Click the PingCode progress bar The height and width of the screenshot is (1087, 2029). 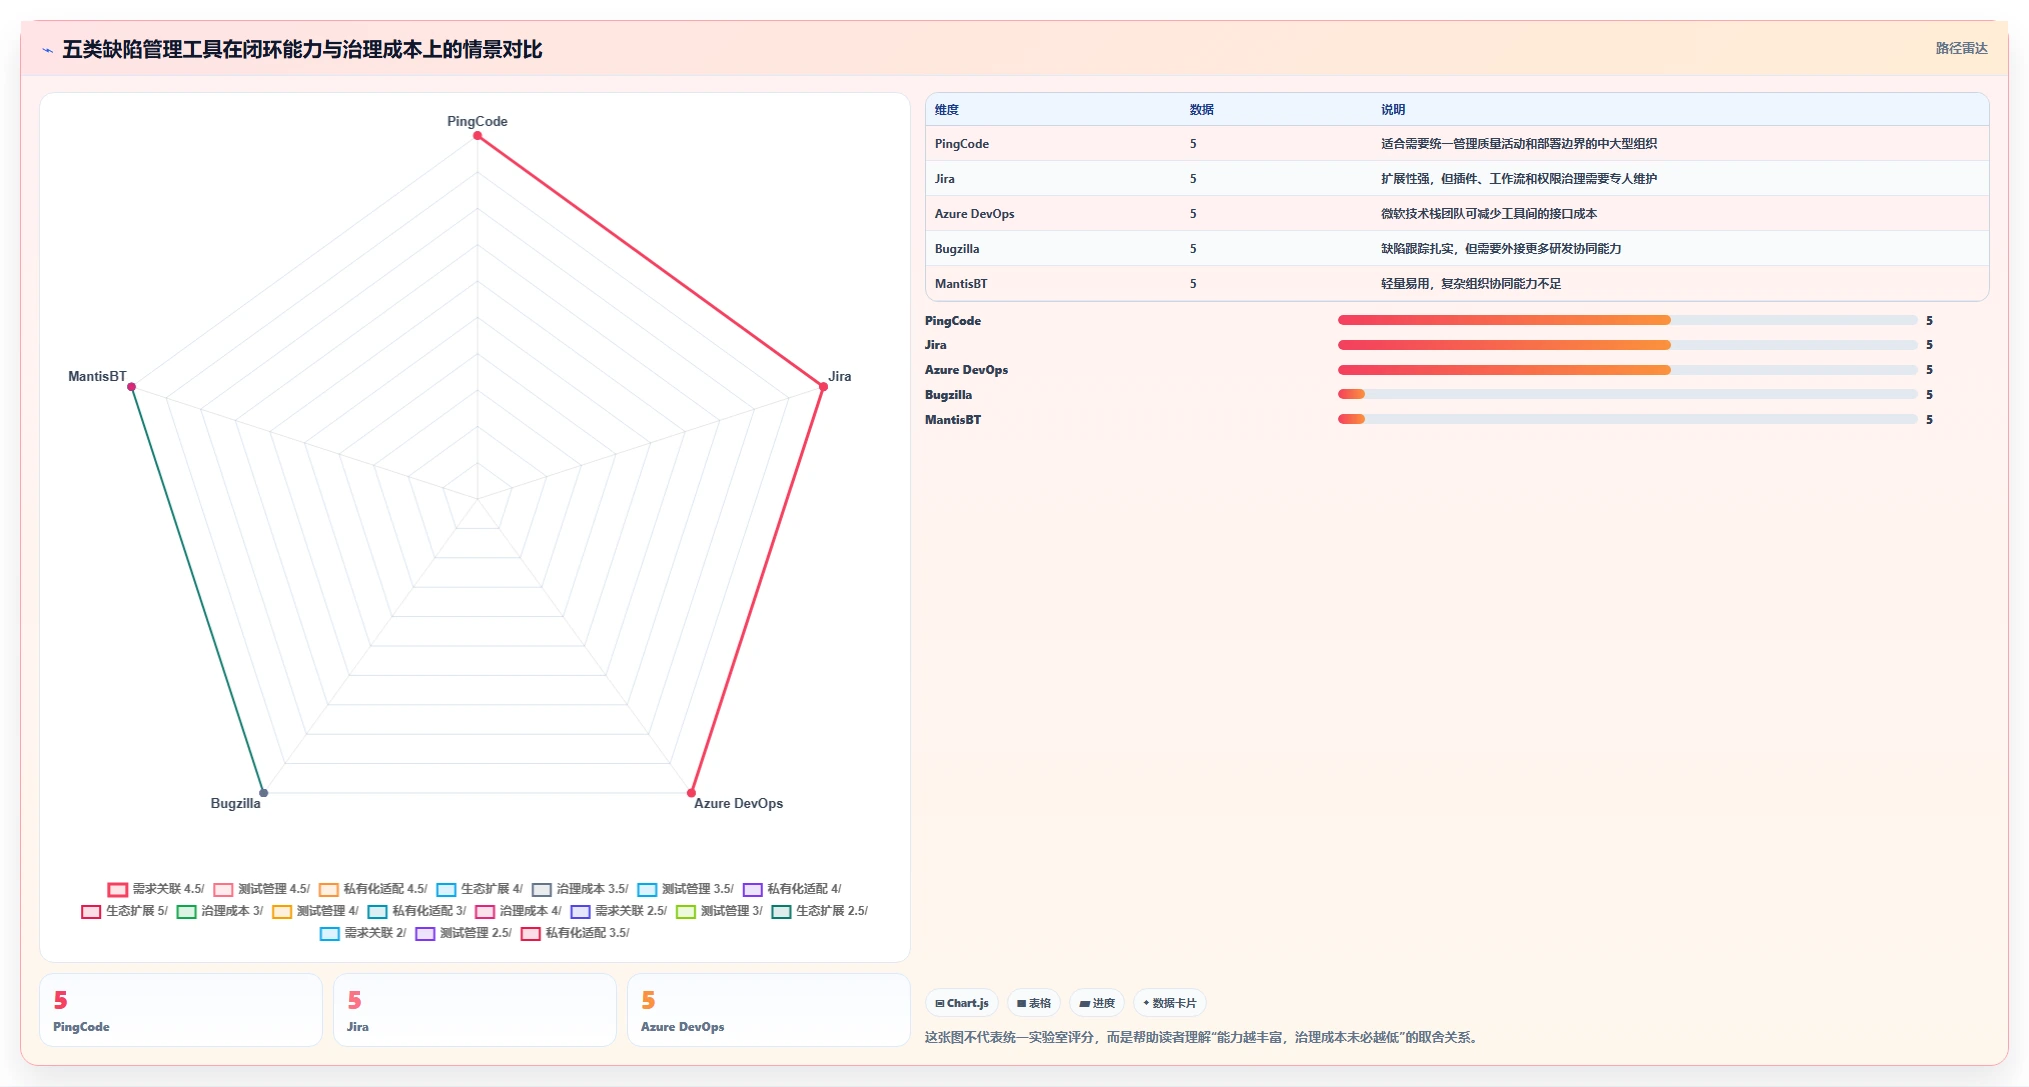[x=1627, y=320]
